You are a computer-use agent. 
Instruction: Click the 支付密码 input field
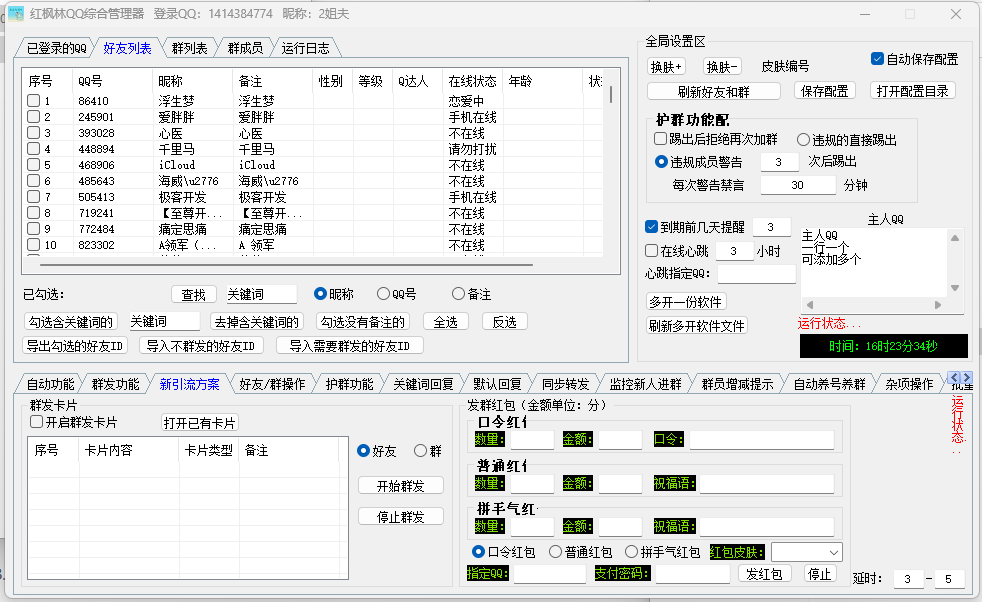coord(692,574)
